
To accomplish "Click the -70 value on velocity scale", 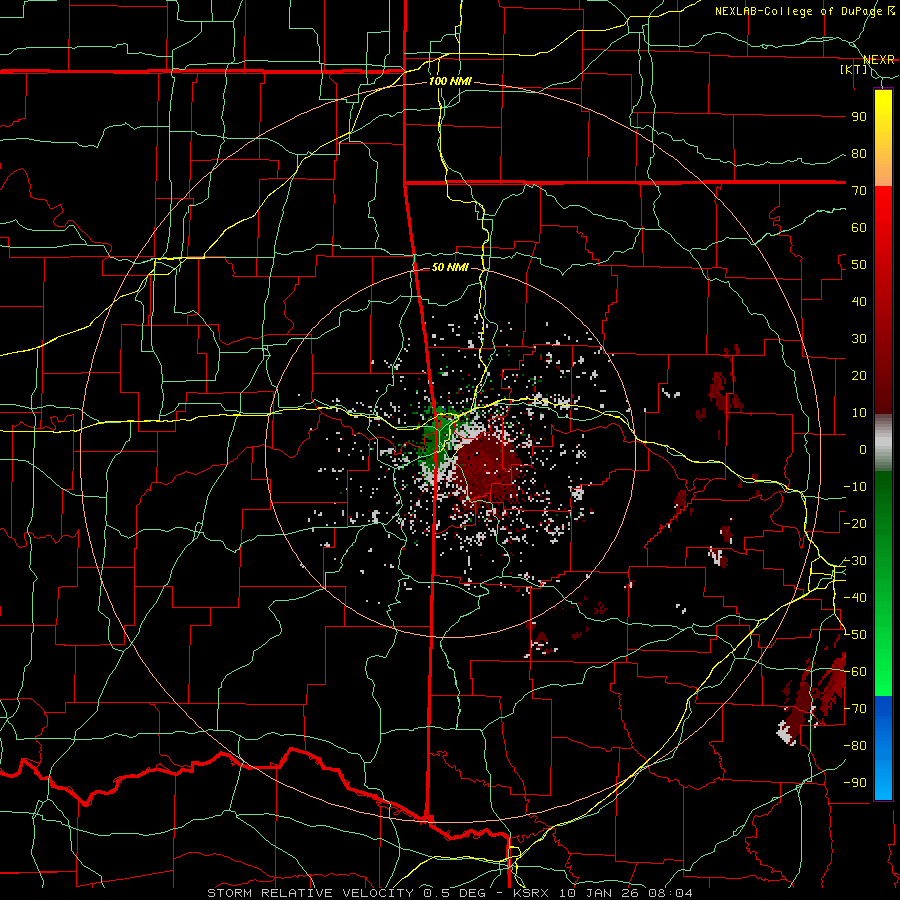I will pos(855,709).
